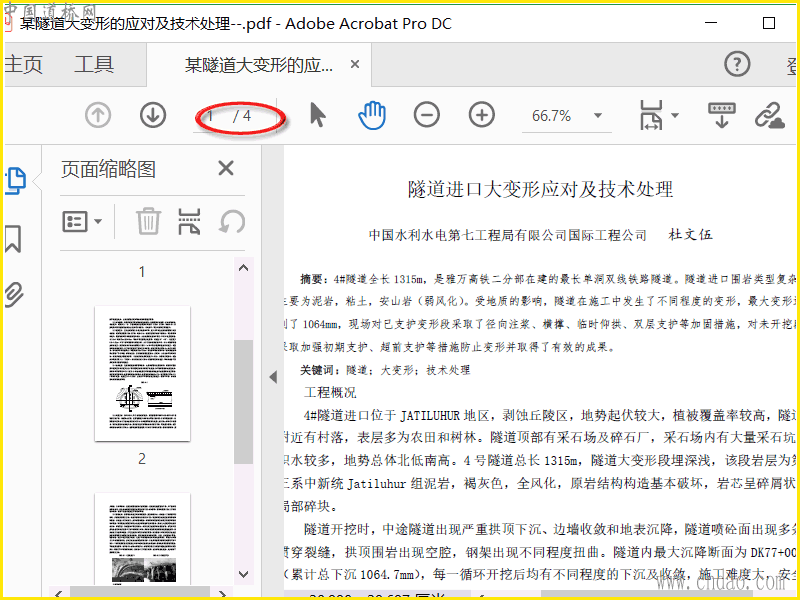Image resolution: width=800 pixels, height=600 pixels.
Task: Close the 页面缩略图 panel
Action: click(x=226, y=168)
